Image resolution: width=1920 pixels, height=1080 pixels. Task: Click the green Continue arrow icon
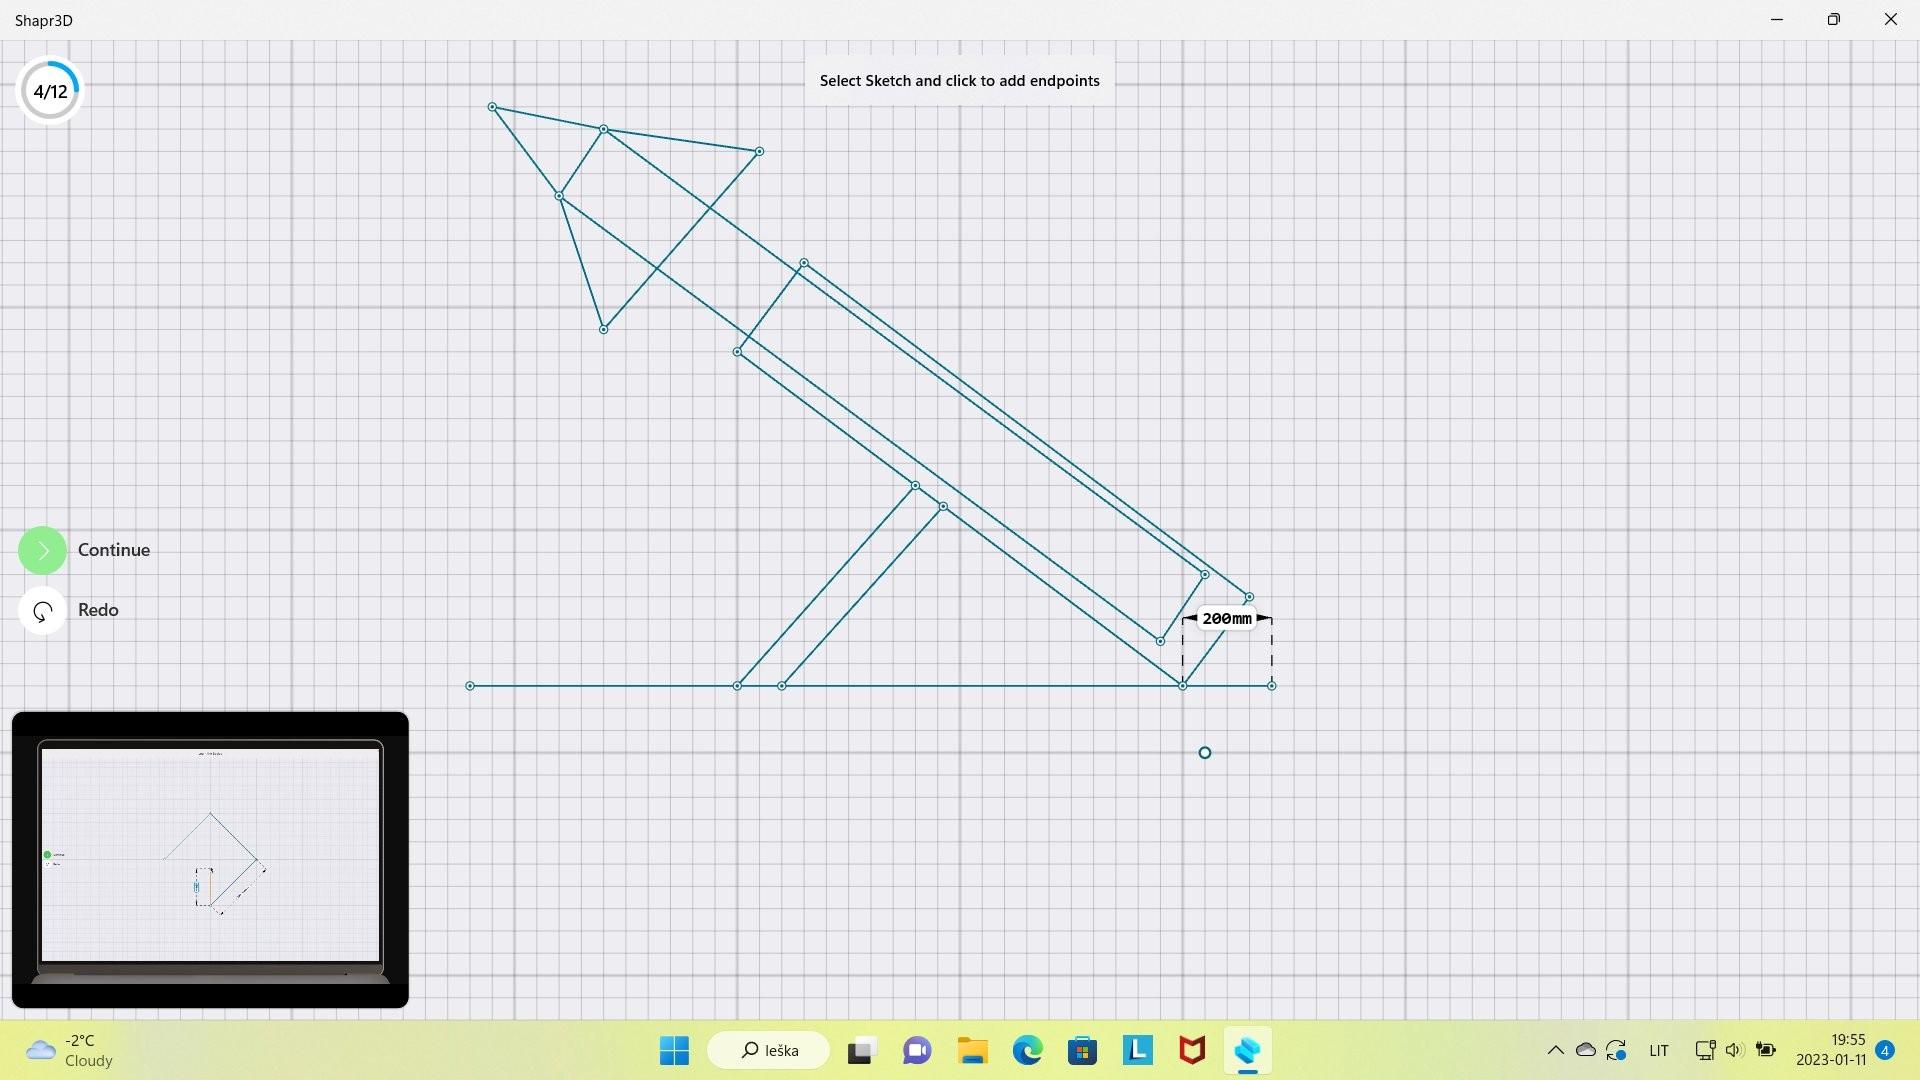(42, 550)
